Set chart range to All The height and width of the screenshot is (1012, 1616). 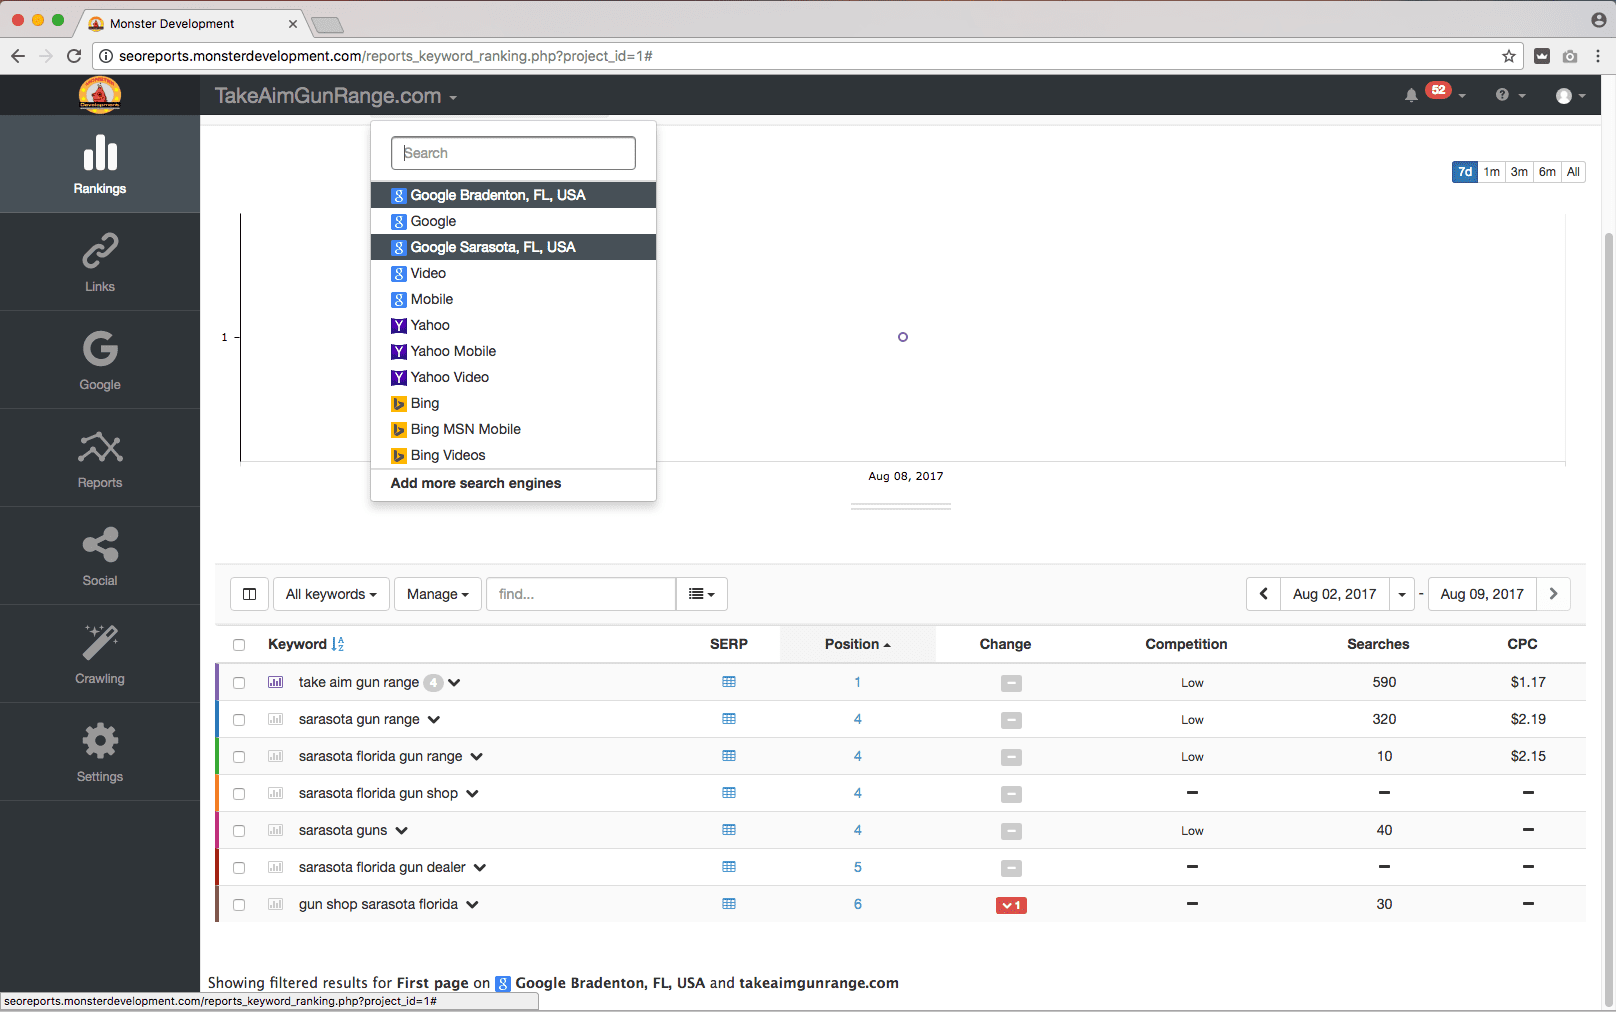[1573, 172]
